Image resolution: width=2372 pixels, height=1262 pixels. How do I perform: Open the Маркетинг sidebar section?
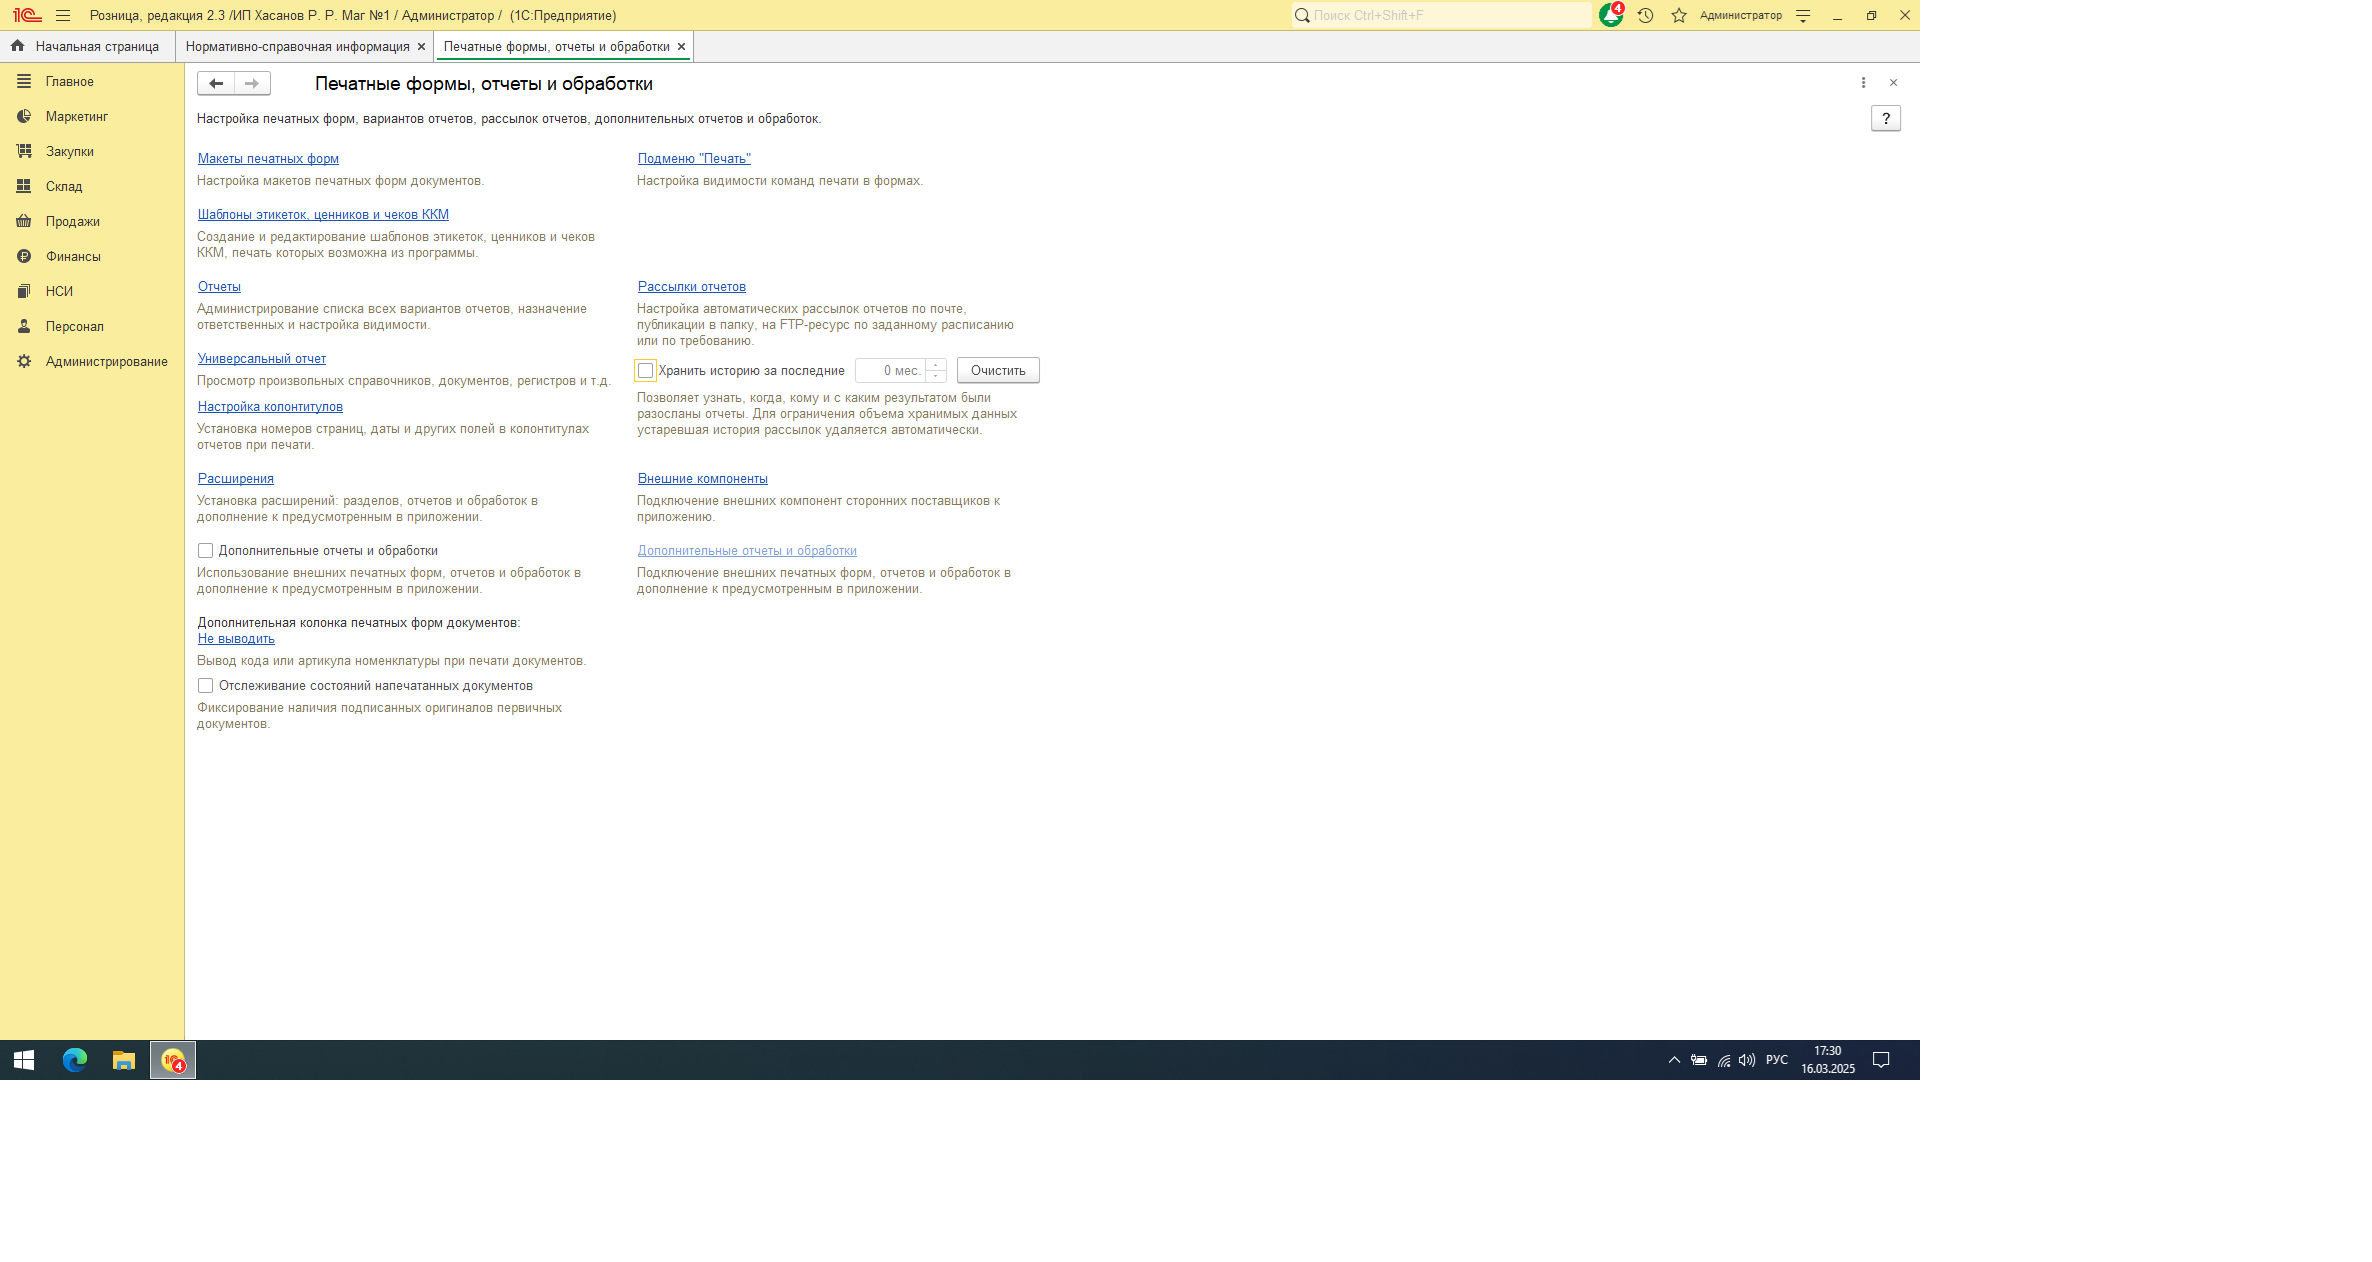click(76, 116)
